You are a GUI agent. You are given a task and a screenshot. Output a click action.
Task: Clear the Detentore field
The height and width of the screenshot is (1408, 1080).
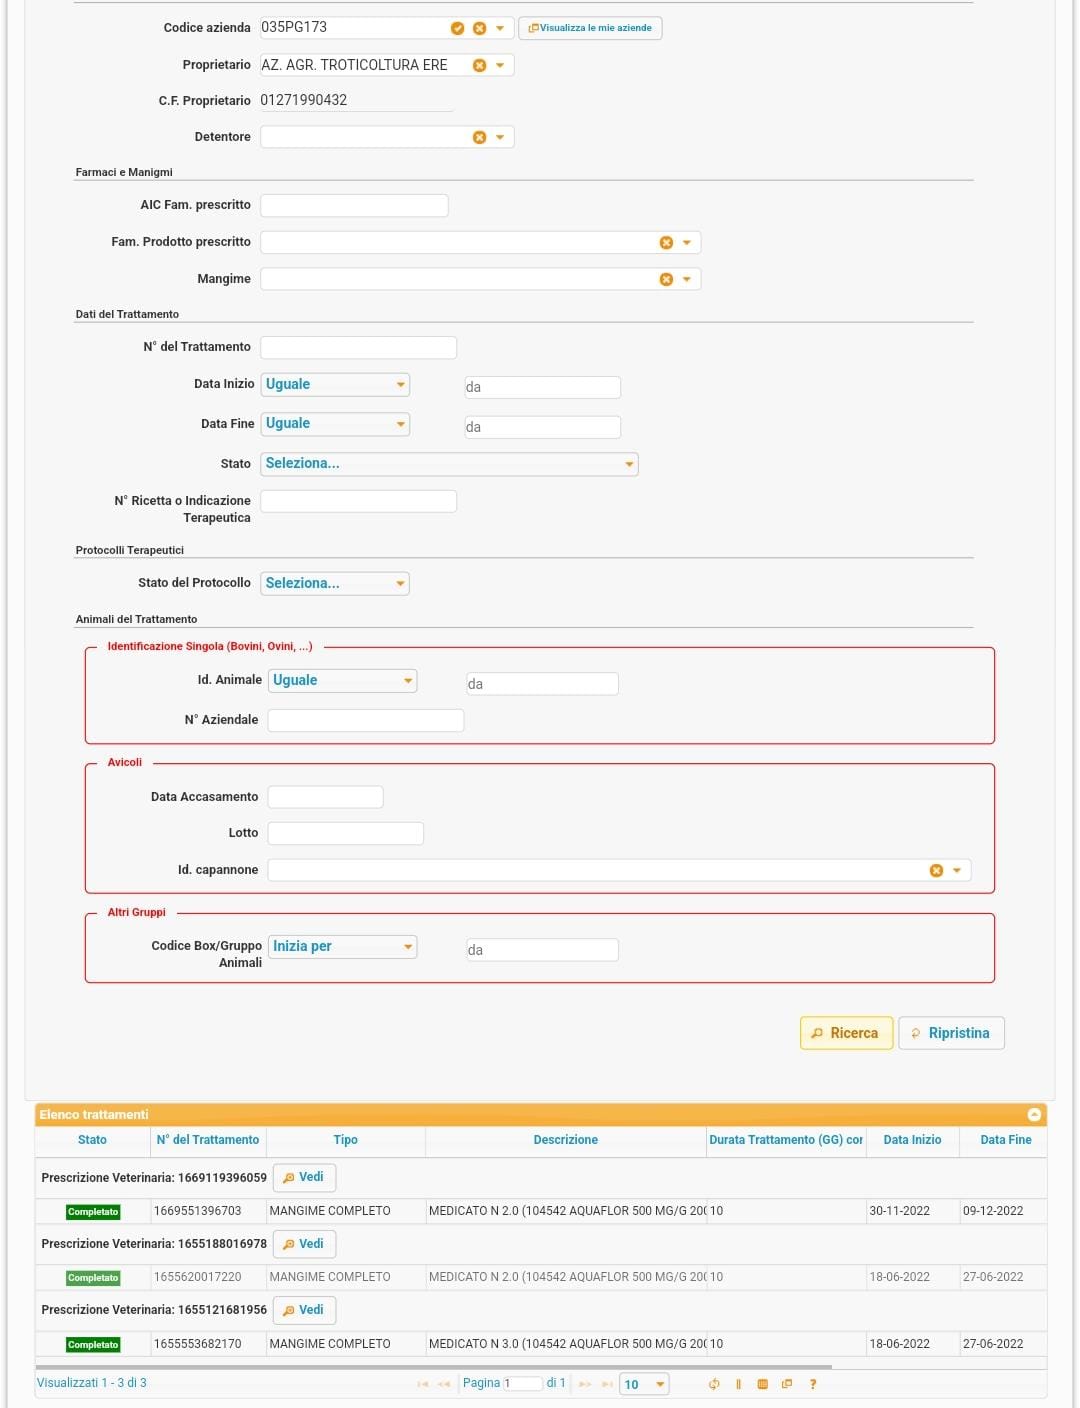[479, 137]
